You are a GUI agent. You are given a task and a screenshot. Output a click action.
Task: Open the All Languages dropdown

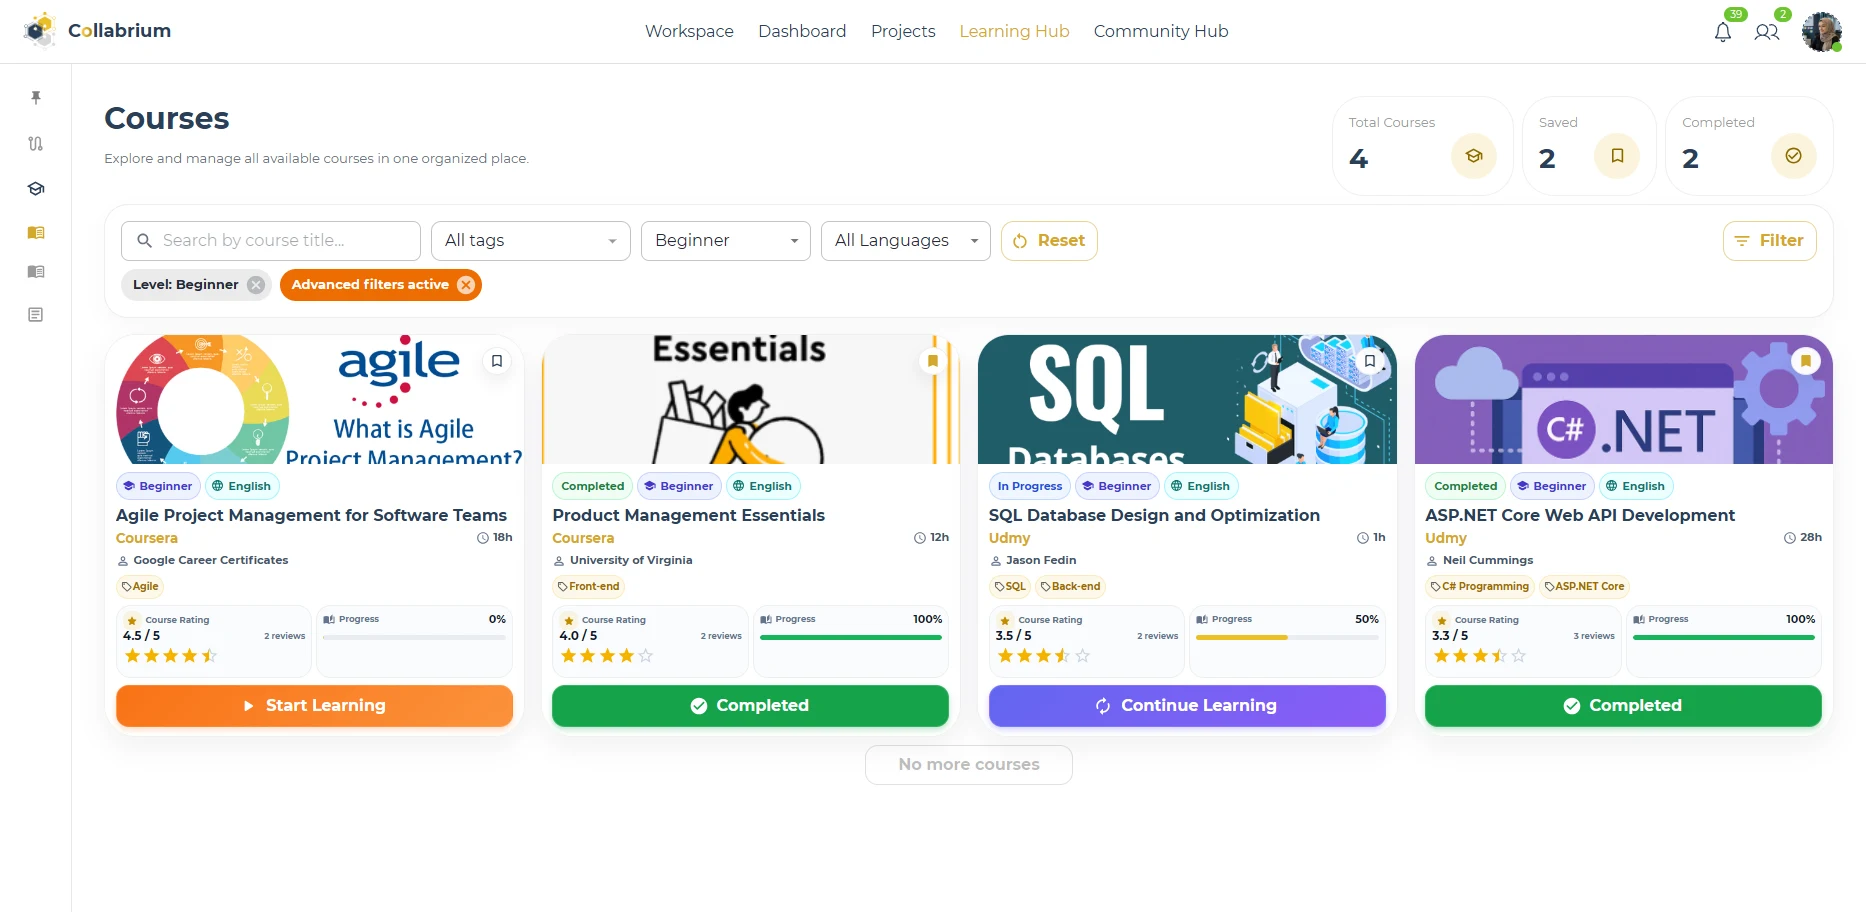click(906, 241)
